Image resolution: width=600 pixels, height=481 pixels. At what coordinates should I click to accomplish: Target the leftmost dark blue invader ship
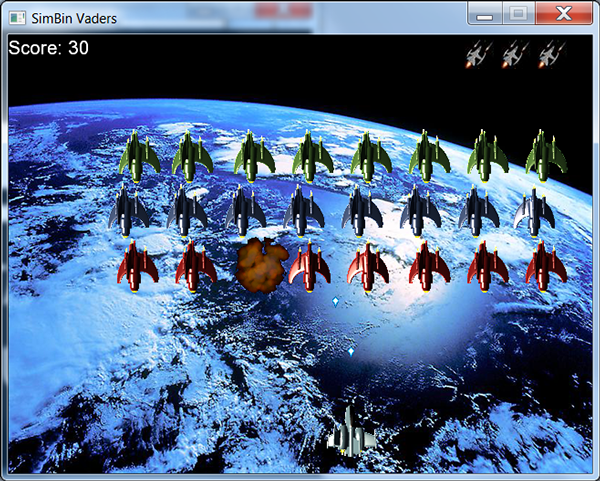pos(129,210)
